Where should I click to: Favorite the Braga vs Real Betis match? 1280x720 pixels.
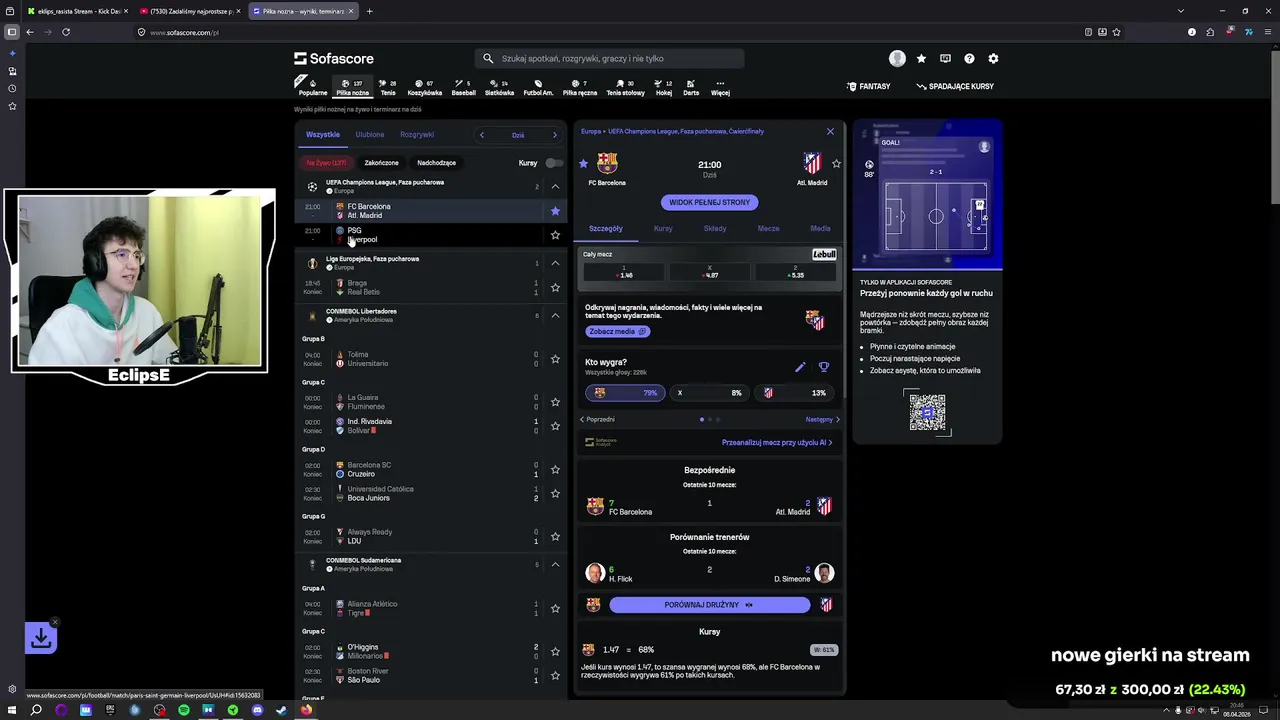tap(555, 288)
